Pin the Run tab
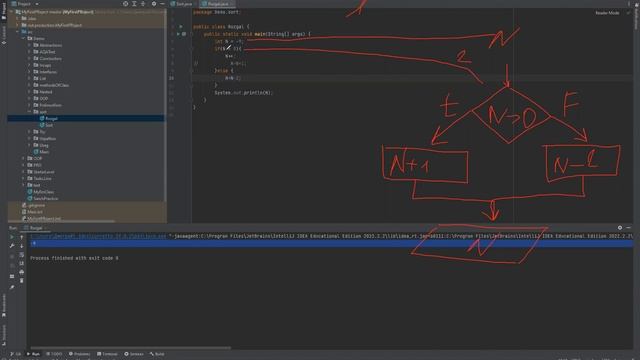The height and width of the screenshot is (360, 640). (12, 287)
